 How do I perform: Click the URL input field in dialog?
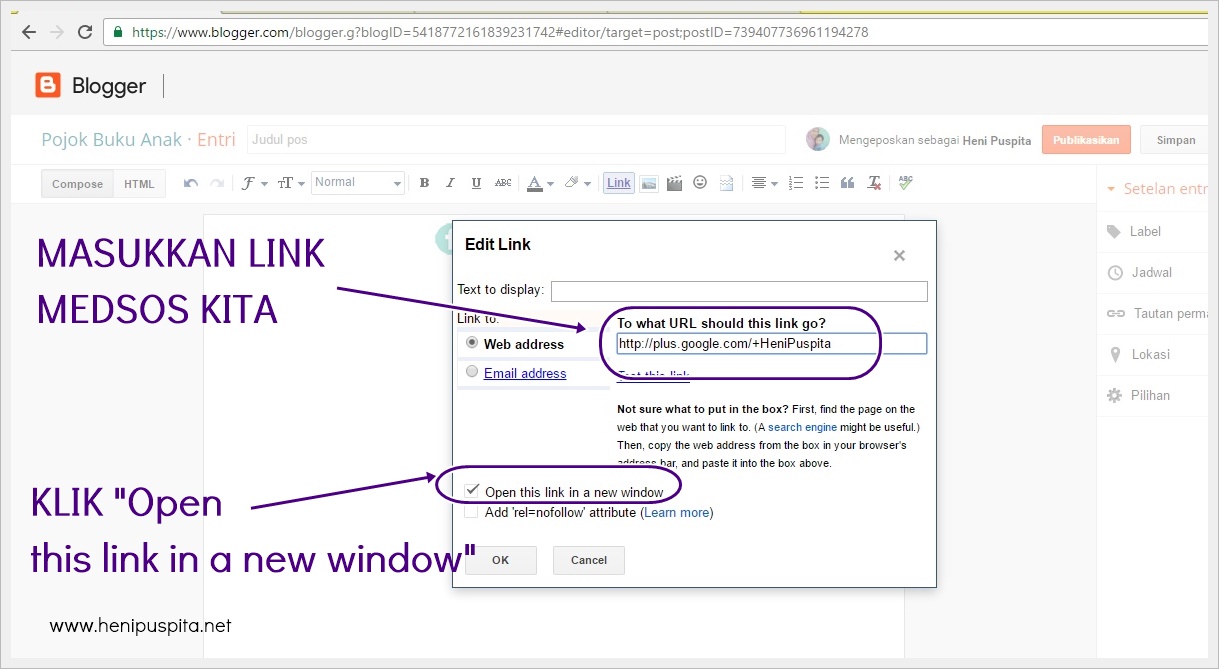click(771, 343)
